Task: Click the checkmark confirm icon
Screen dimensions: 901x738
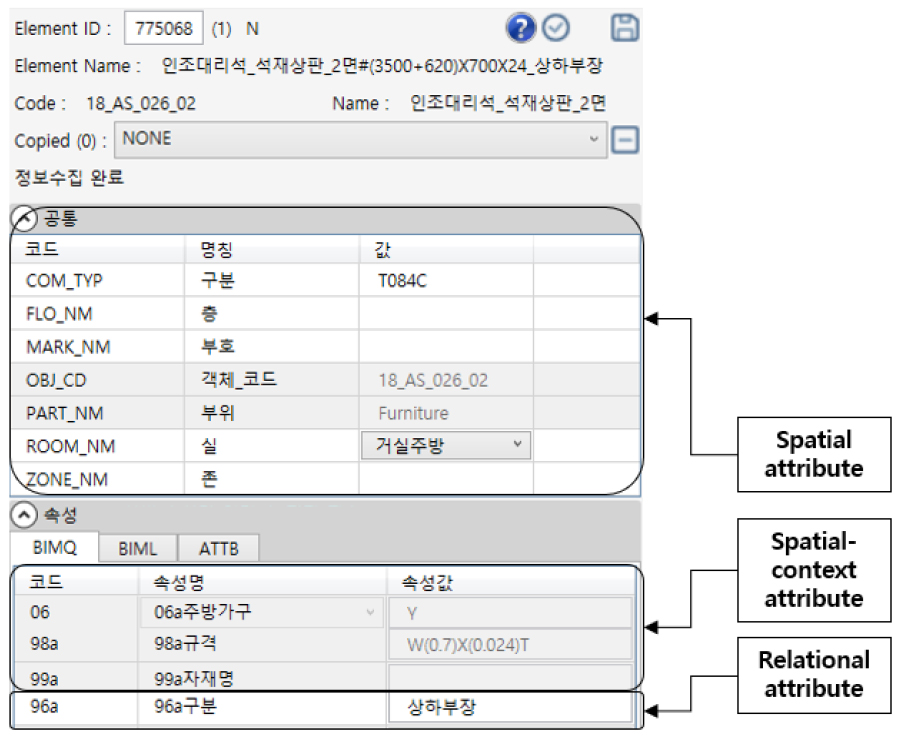Action: (556, 28)
